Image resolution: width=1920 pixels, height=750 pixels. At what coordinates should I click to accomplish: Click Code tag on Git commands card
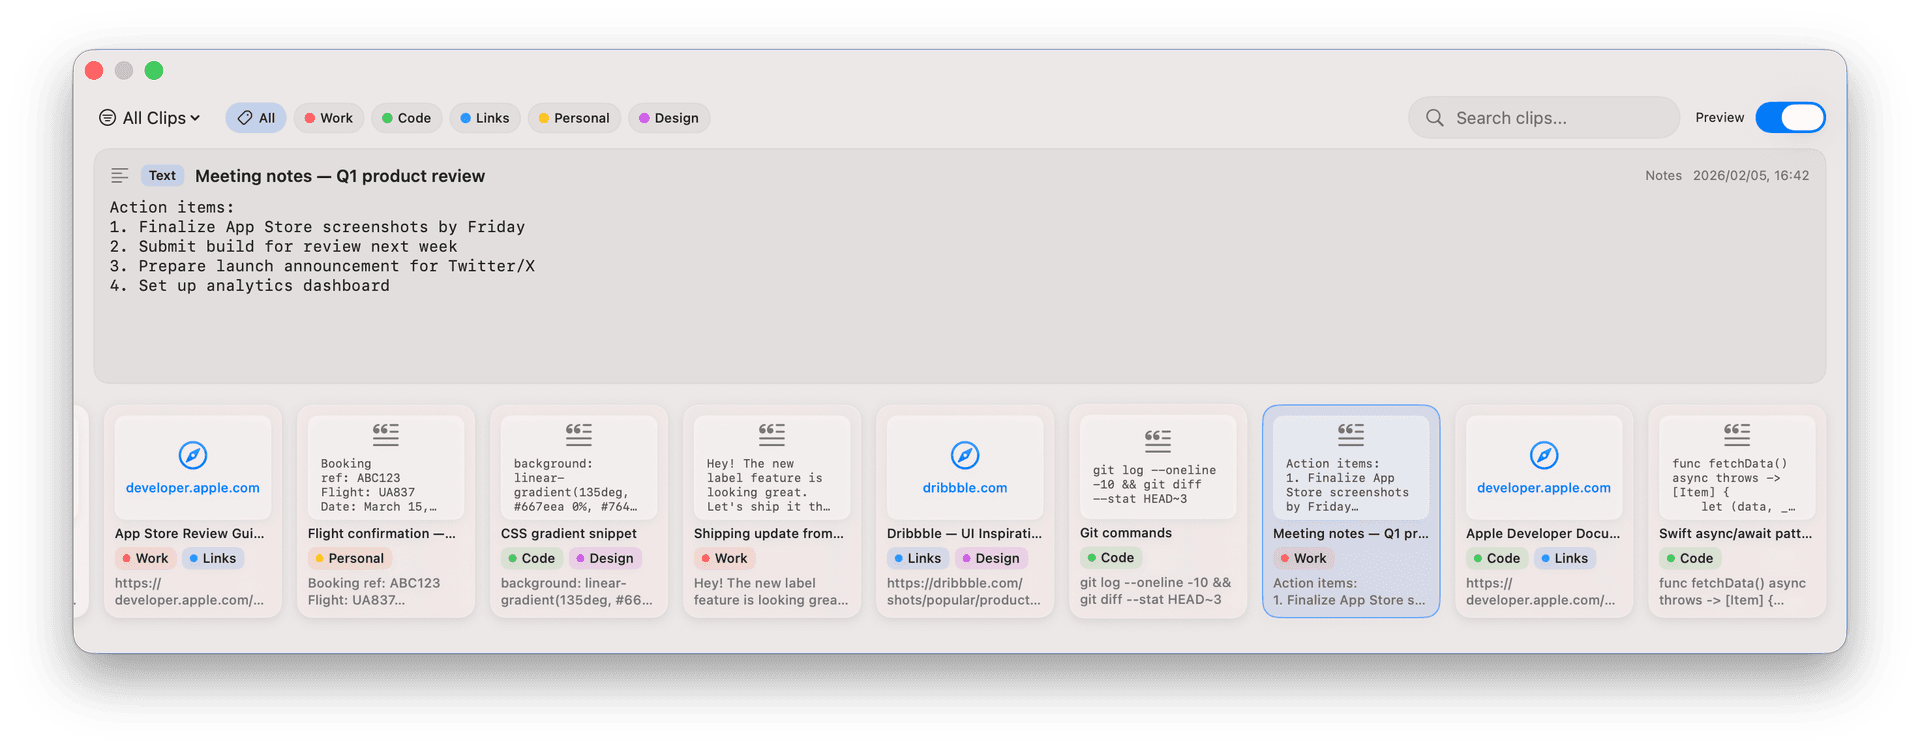(x=1110, y=558)
